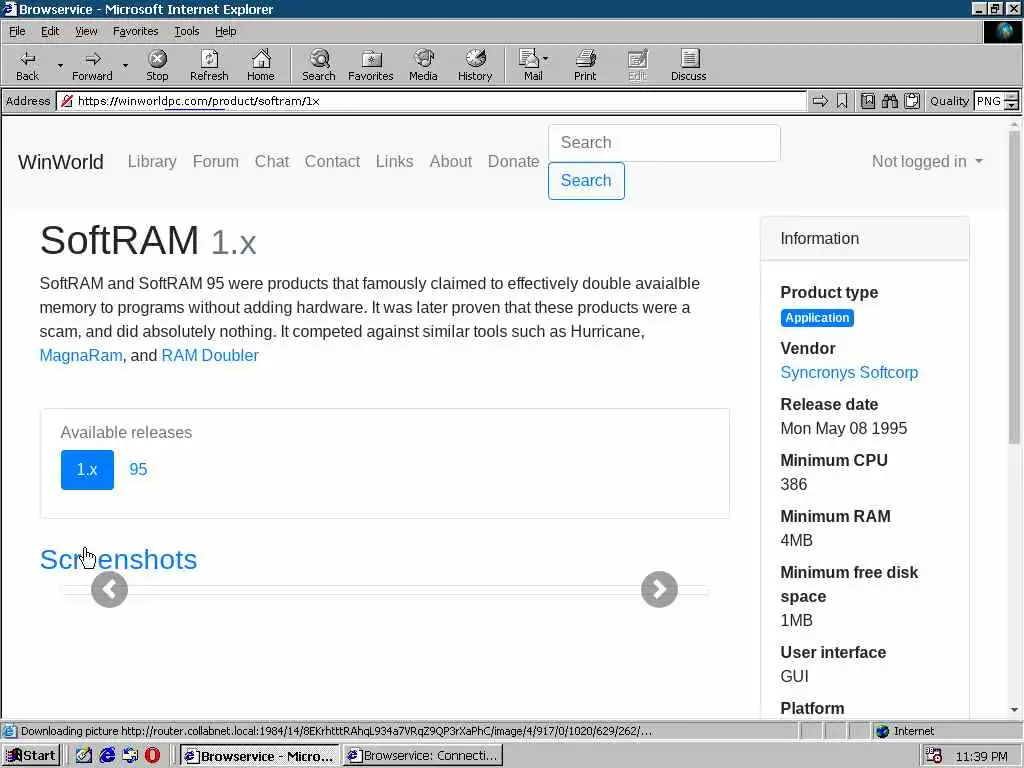Click the Back toolbar button
The height and width of the screenshot is (768, 1024).
pyautogui.click(x=27, y=65)
